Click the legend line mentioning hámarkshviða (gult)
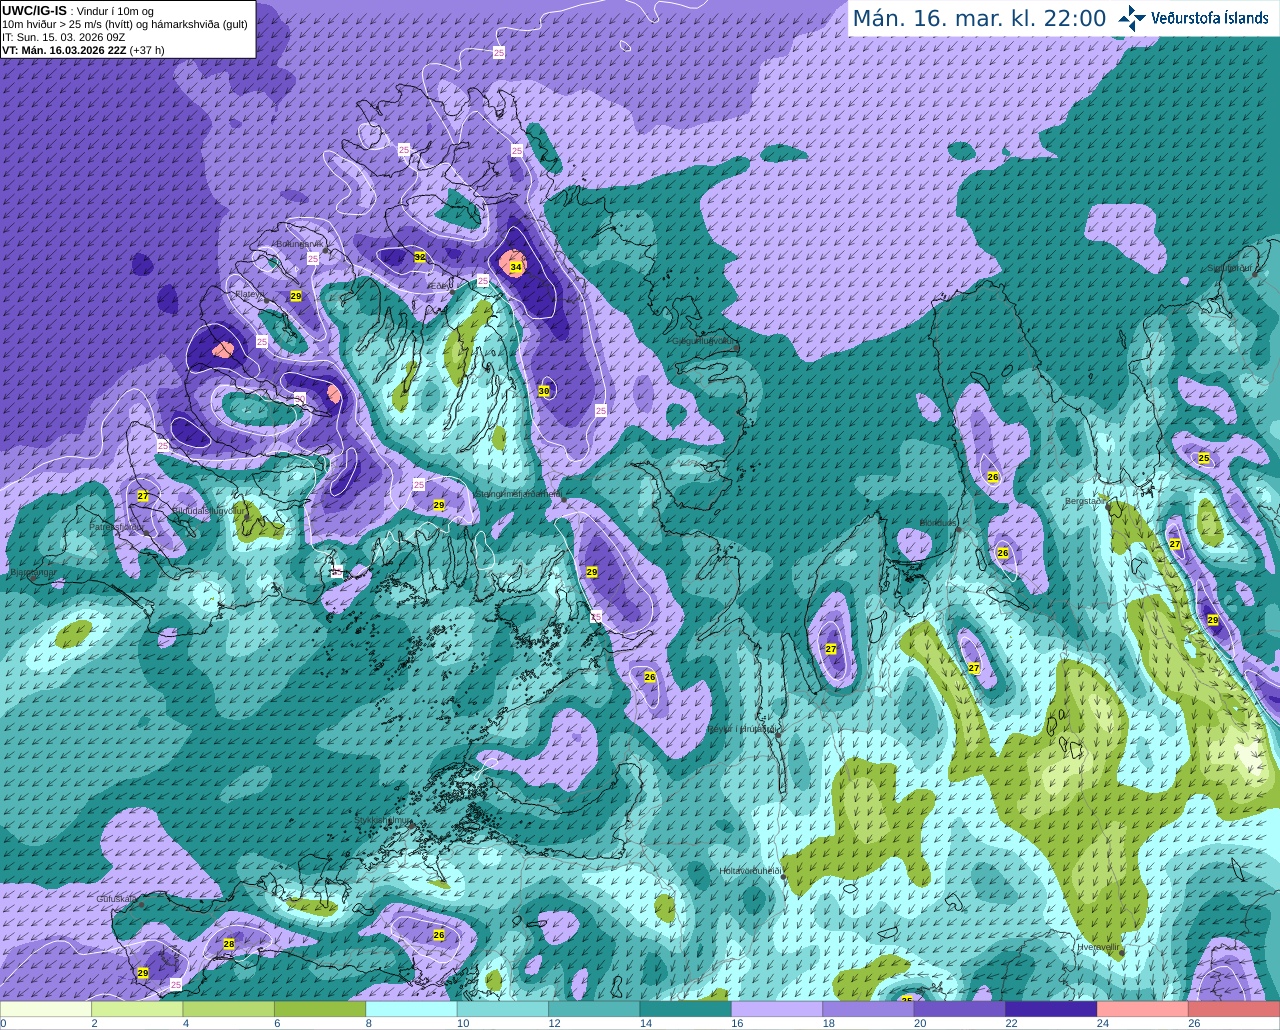Image resolution: width=1280 pixels, height=1030 pixels. pos(124,24)
